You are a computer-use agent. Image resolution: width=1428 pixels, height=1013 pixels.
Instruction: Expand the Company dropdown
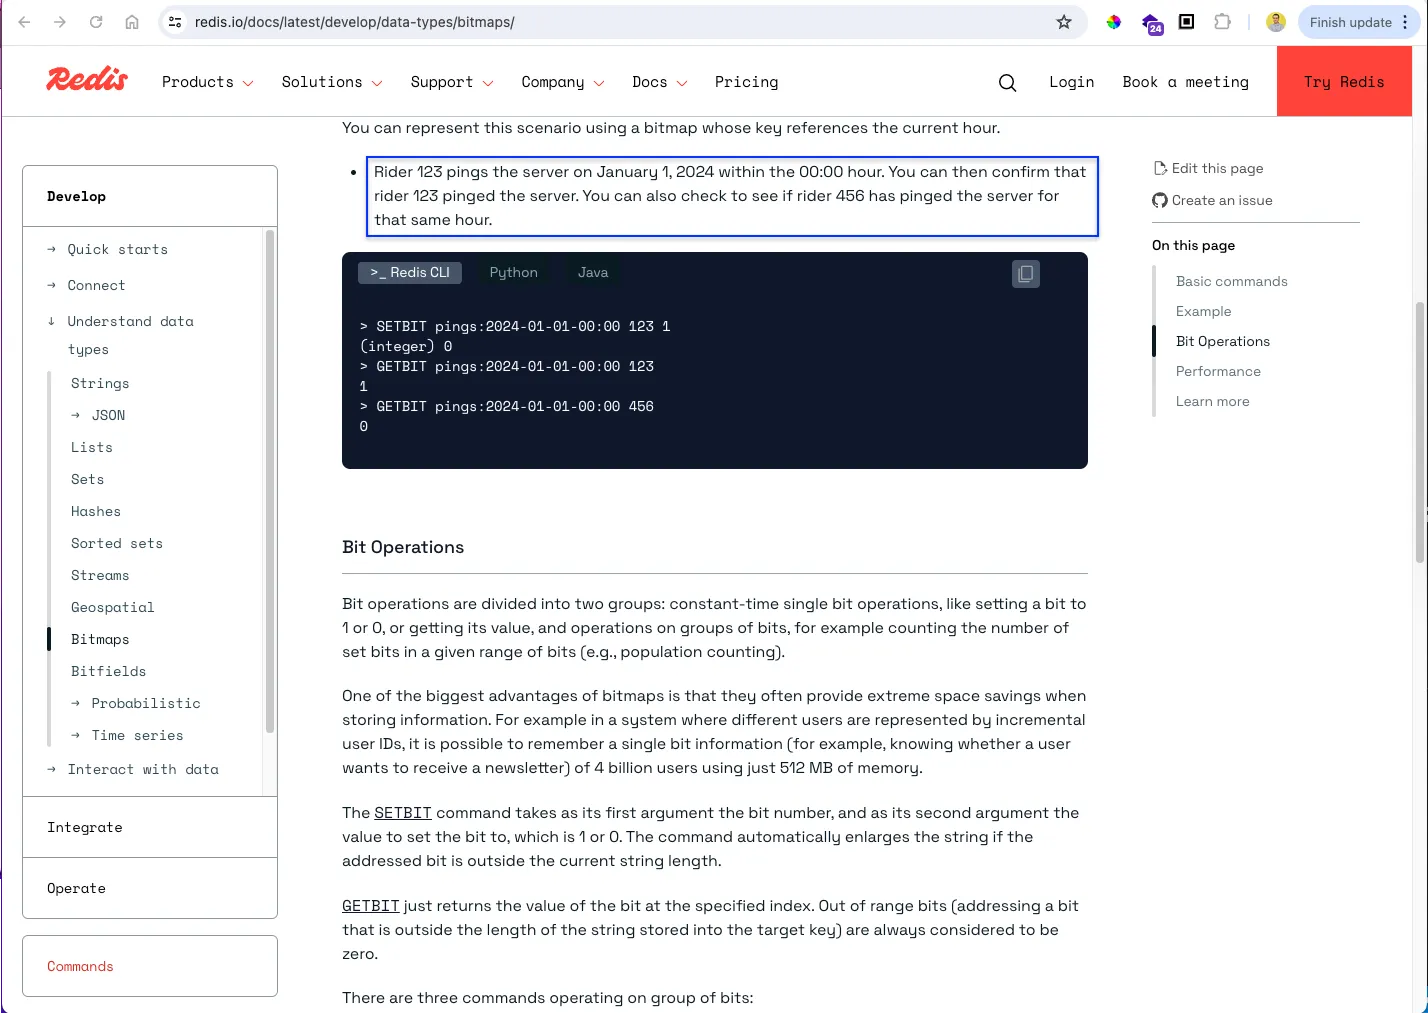point(563,82)
